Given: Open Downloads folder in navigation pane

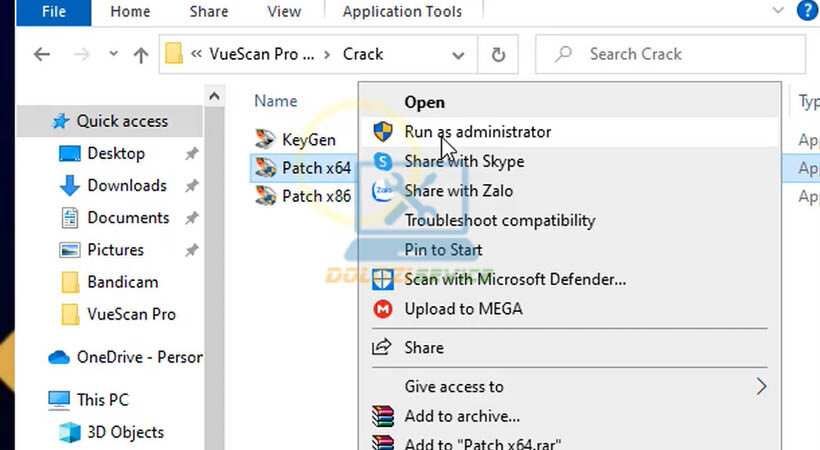Looking at the screenshot, I should pos(126,186).
